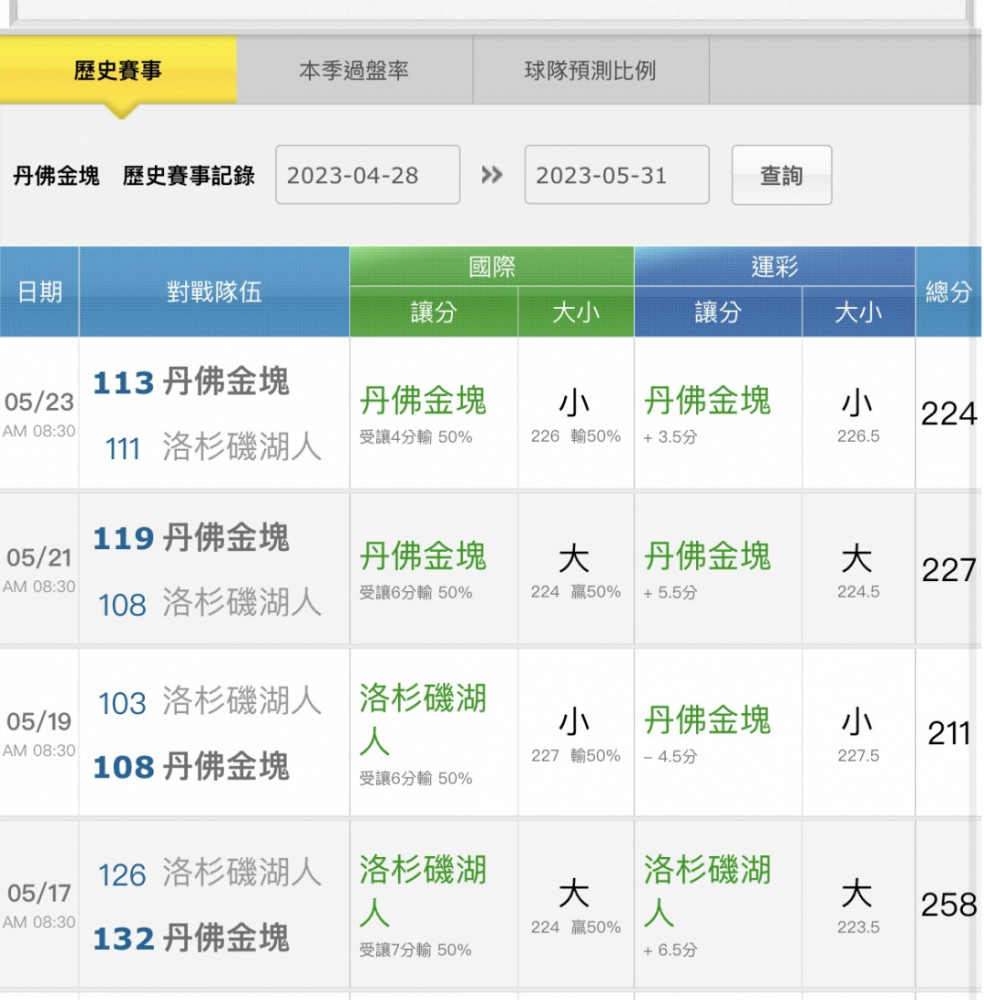The image size is (984, 1000).
Task: Select the 05/17 date cell
Action: [x=40, y=904]
